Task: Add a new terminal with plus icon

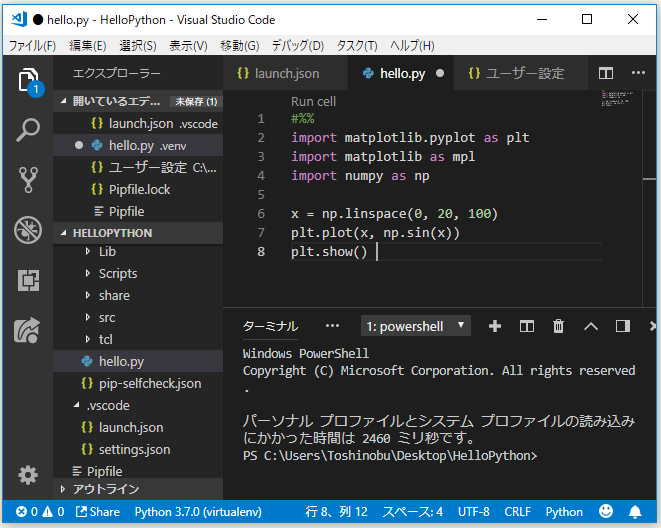Action: (x=494, y=326)
